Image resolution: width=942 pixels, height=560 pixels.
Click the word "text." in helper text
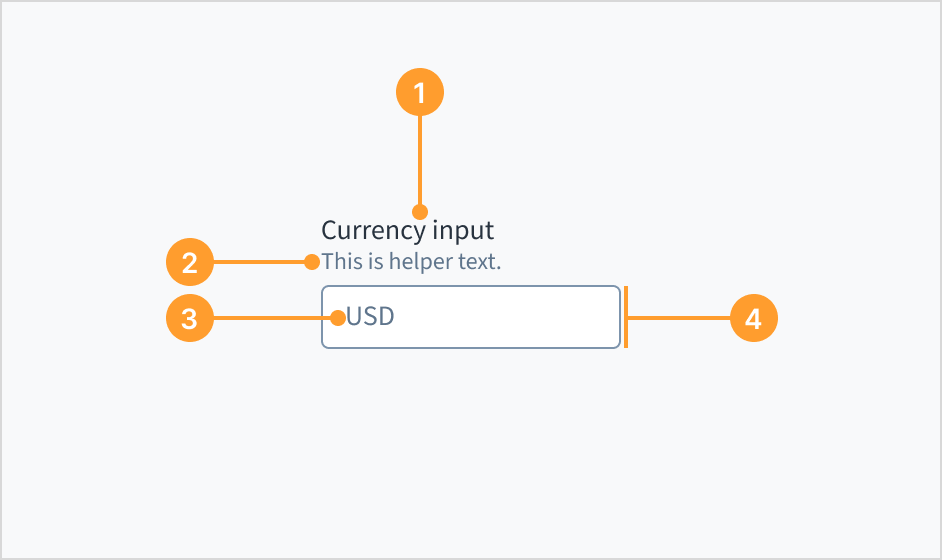coord(480,263)
